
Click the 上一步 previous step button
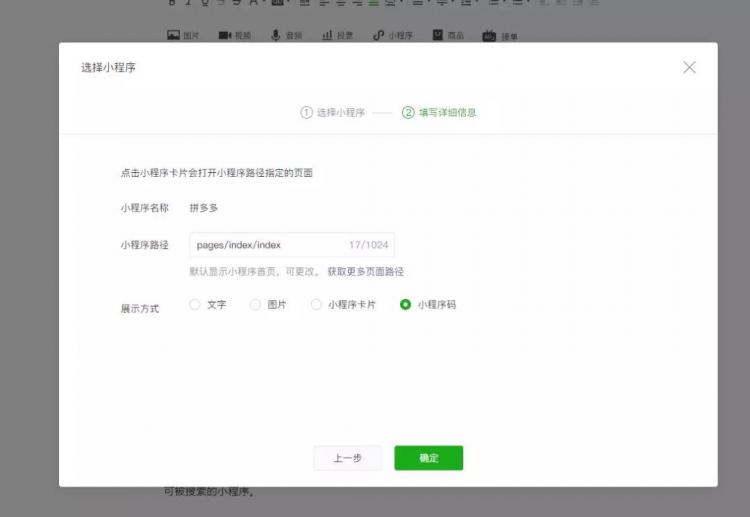(347, 458)
